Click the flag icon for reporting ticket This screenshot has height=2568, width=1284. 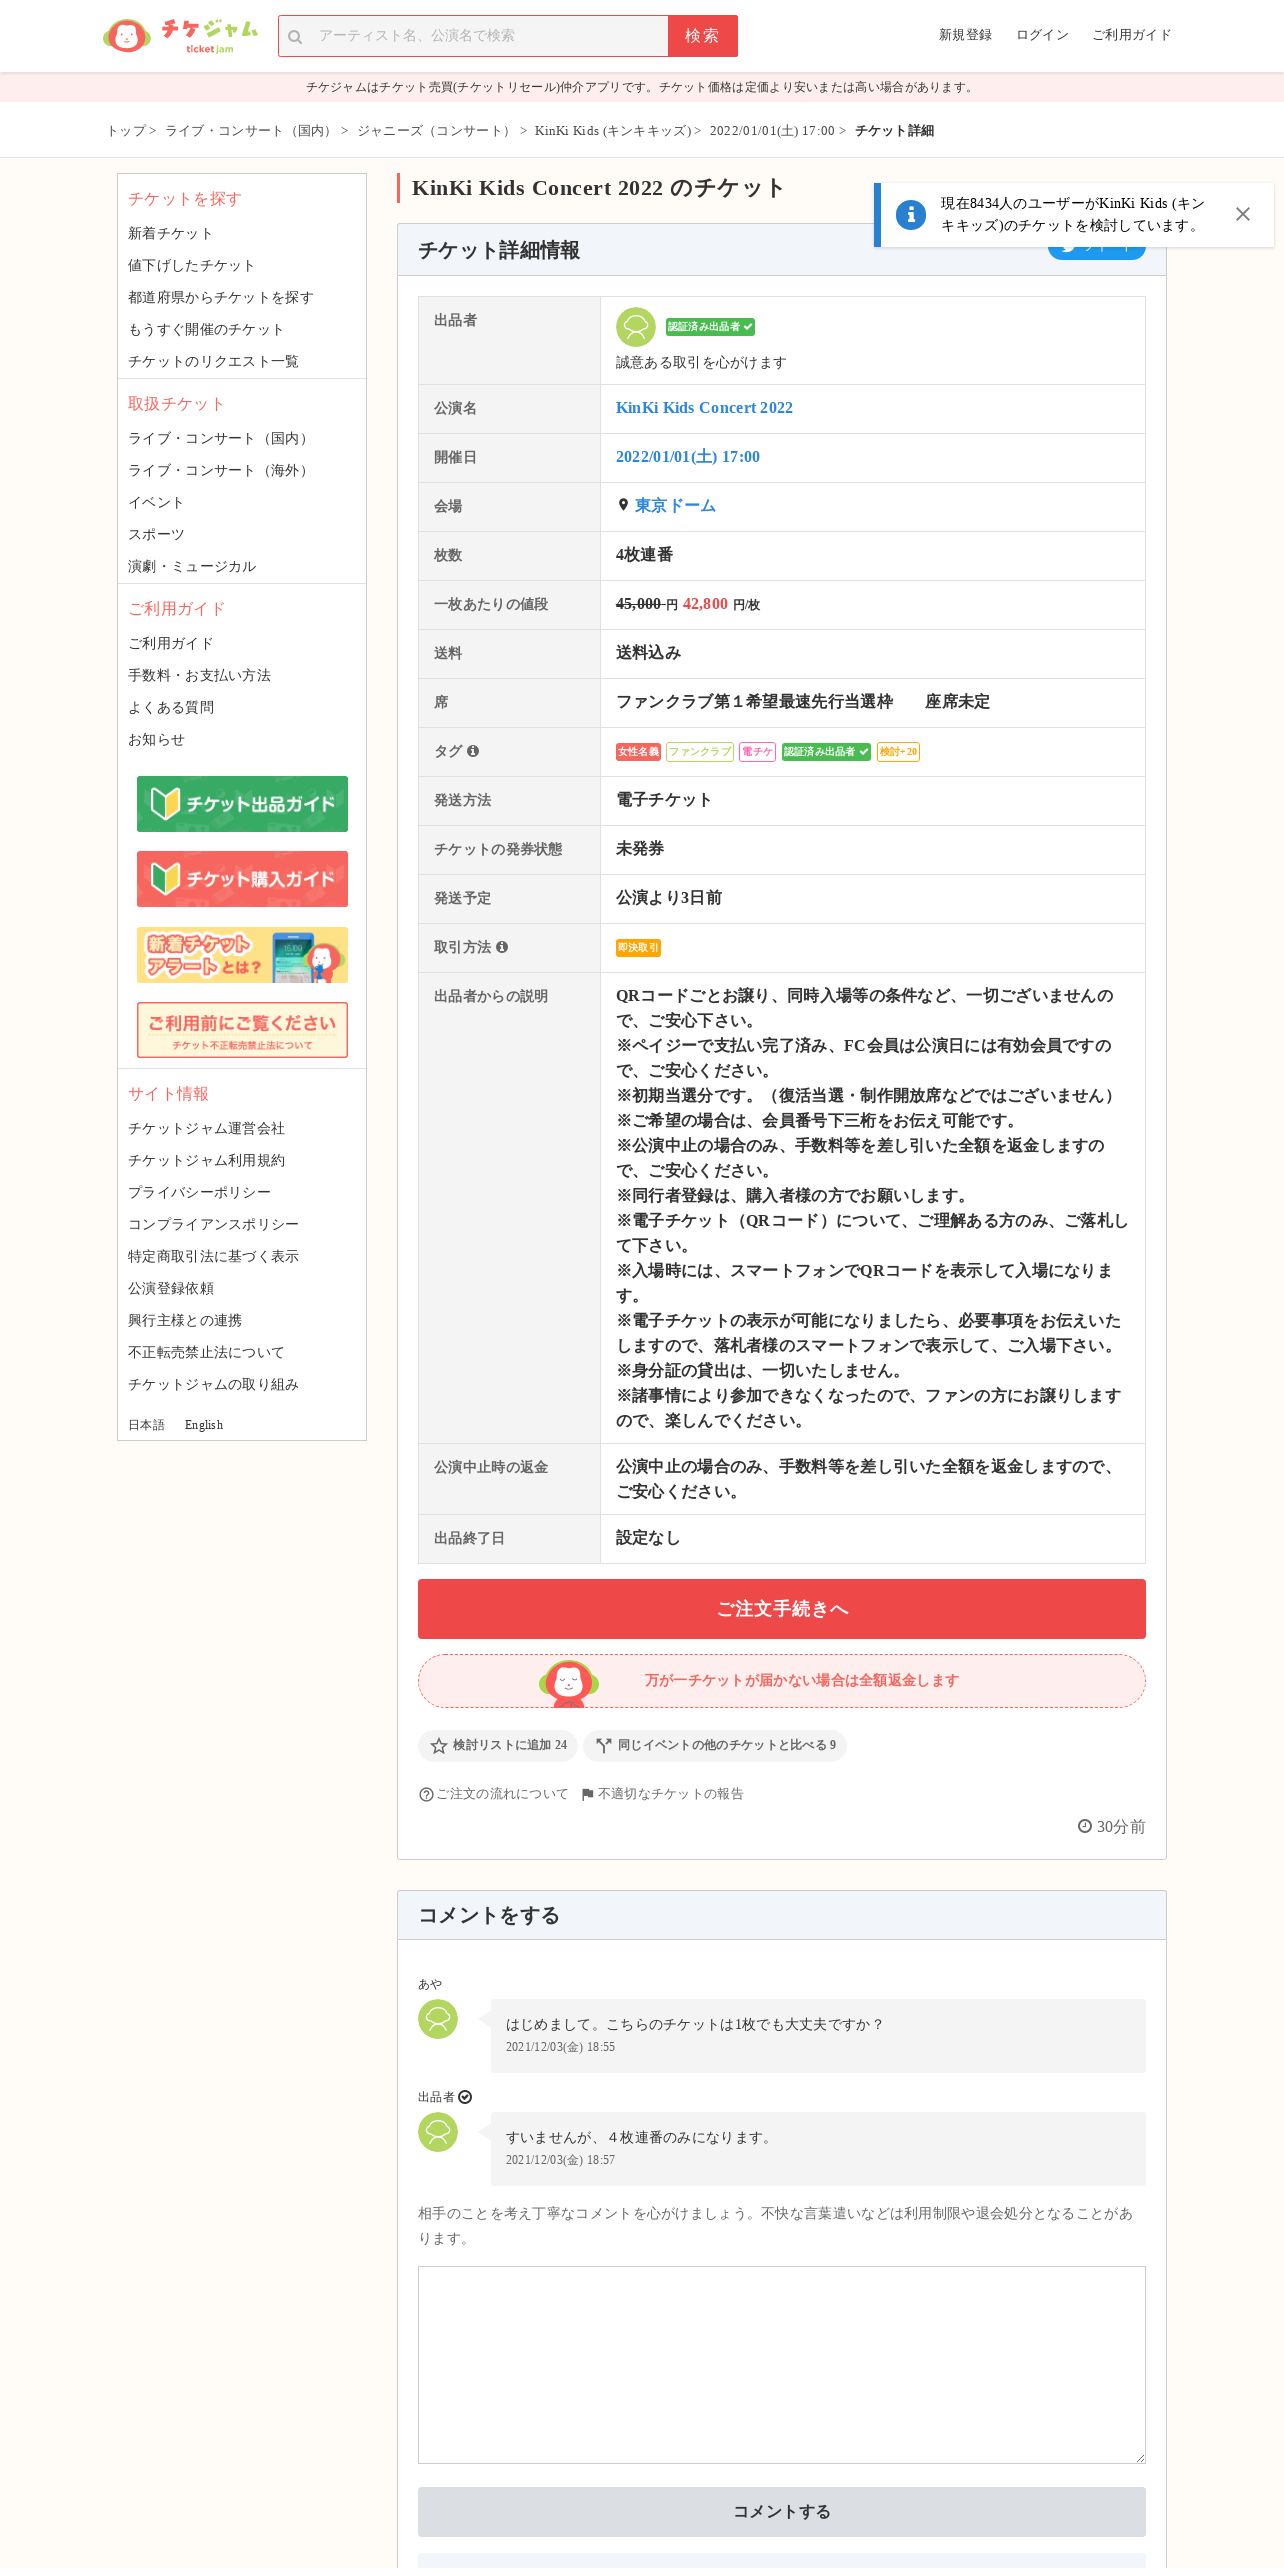[588, 1795]
